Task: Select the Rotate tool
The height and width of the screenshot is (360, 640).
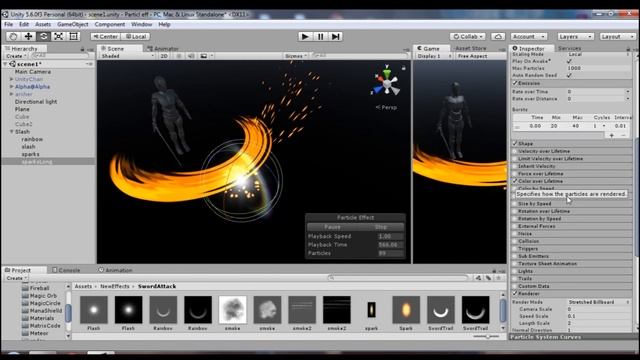Action: (43, 36)
